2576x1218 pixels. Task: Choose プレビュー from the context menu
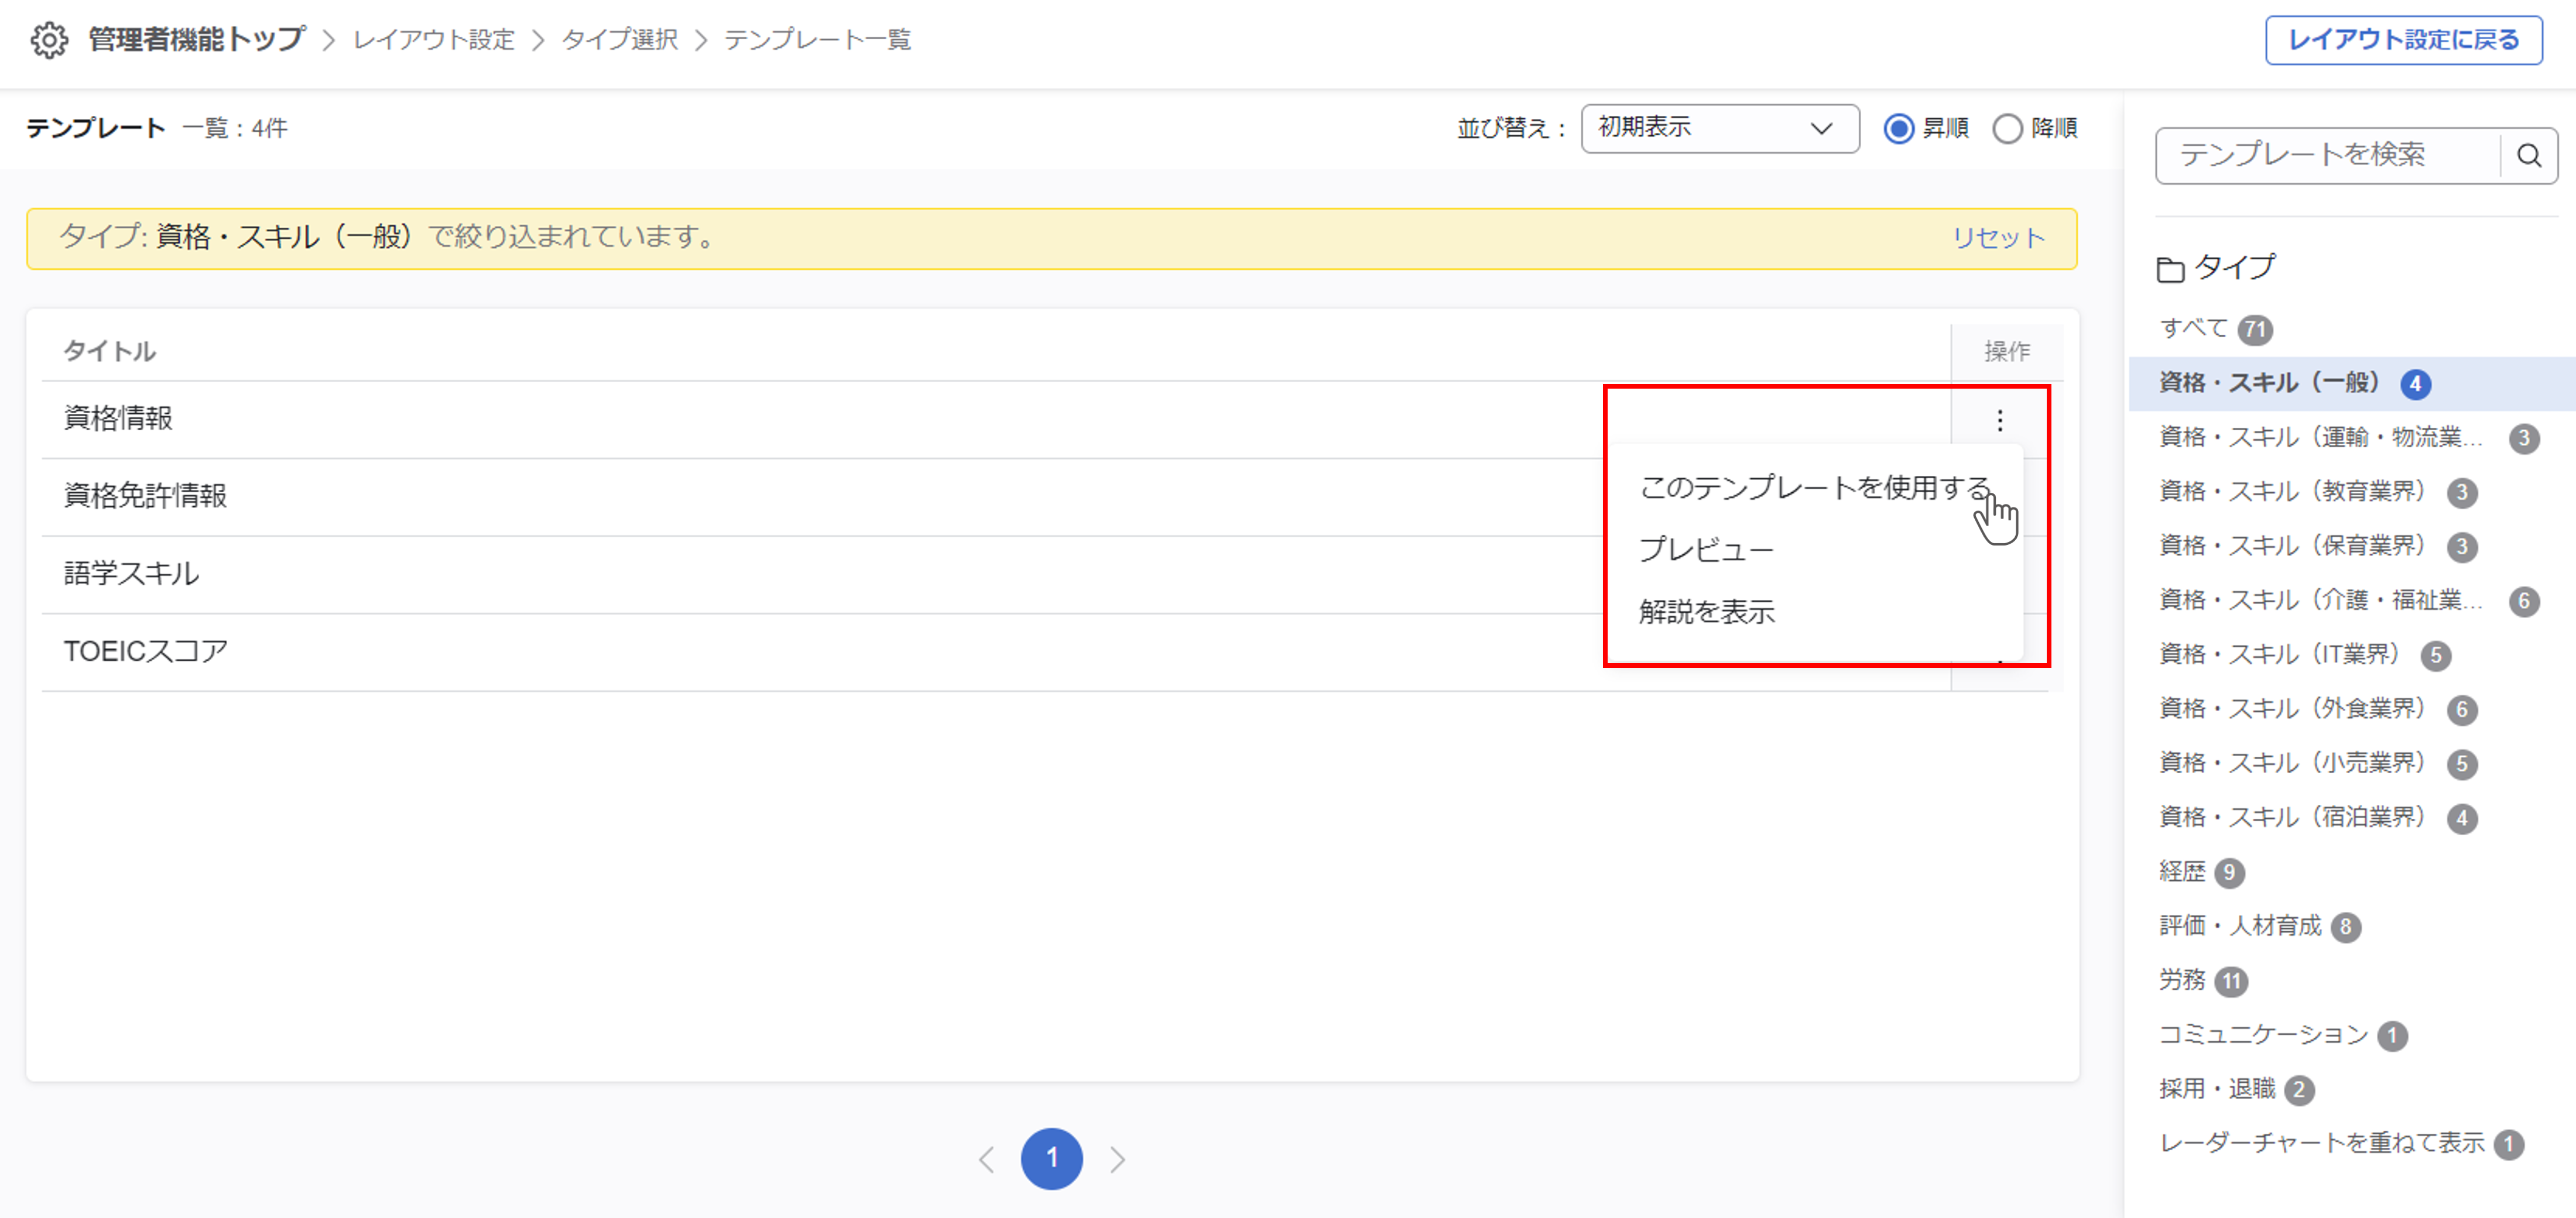[1705, 550]
